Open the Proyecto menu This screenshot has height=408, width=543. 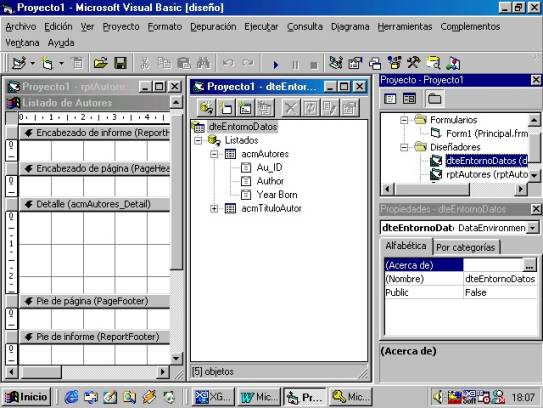coord(121,27)
